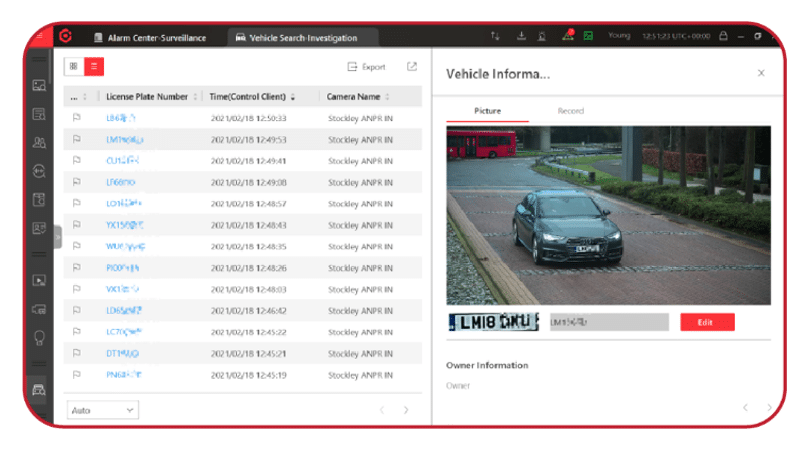Open the playback sidebar icon
The image size is (808, 450).
click(39, 280)
